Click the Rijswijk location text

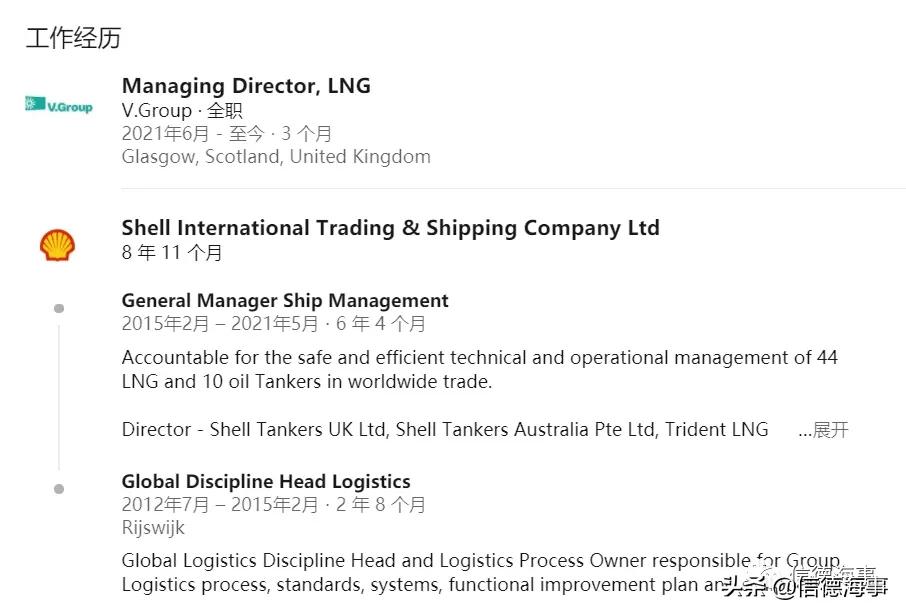[153, 527]
